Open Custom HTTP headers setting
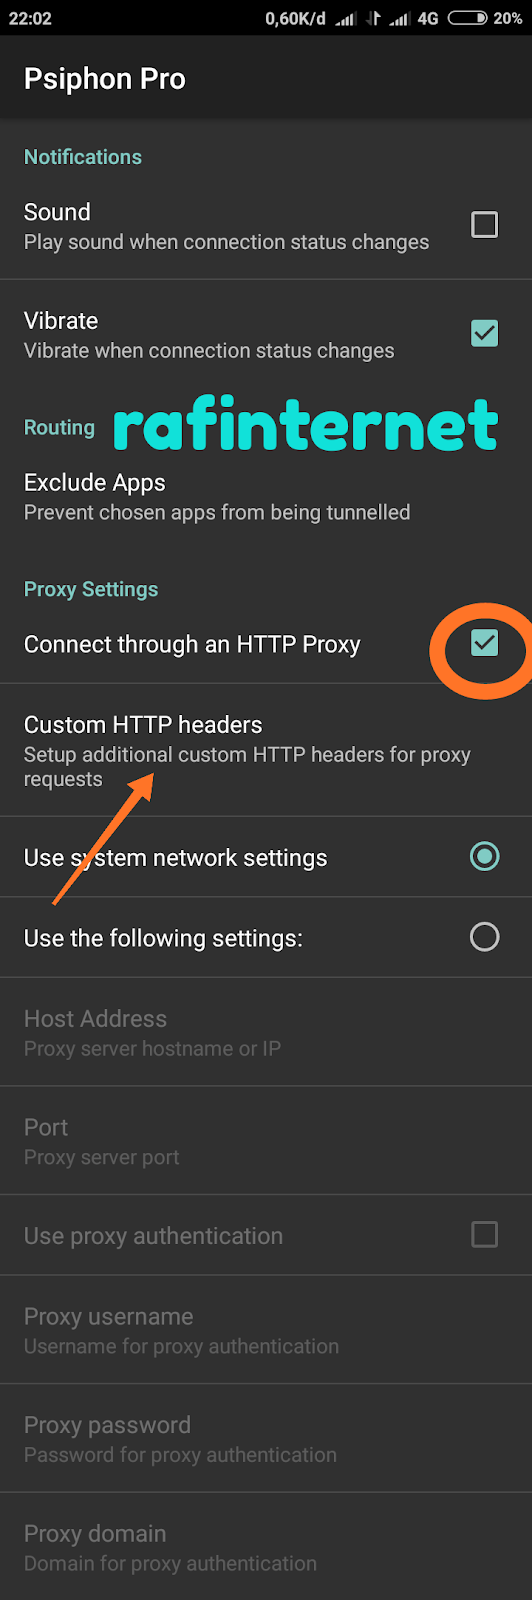The width and height of the screenshot is (532, 1600). pos(266,750)
